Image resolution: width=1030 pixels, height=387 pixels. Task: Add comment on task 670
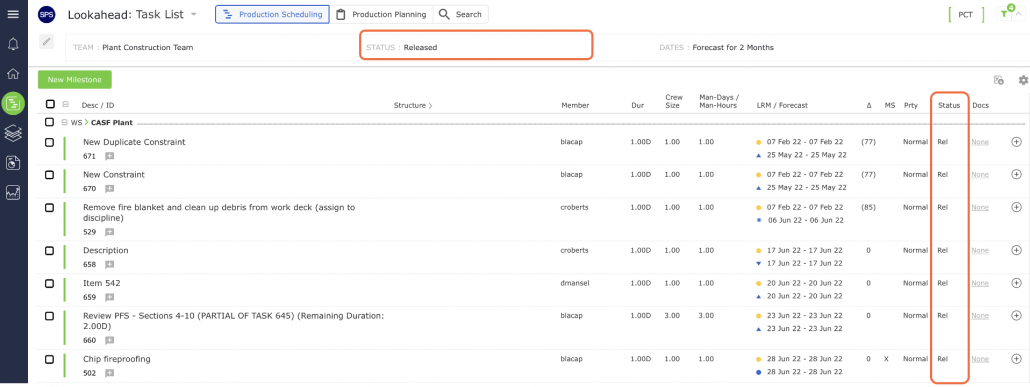[x=110, y=189]
